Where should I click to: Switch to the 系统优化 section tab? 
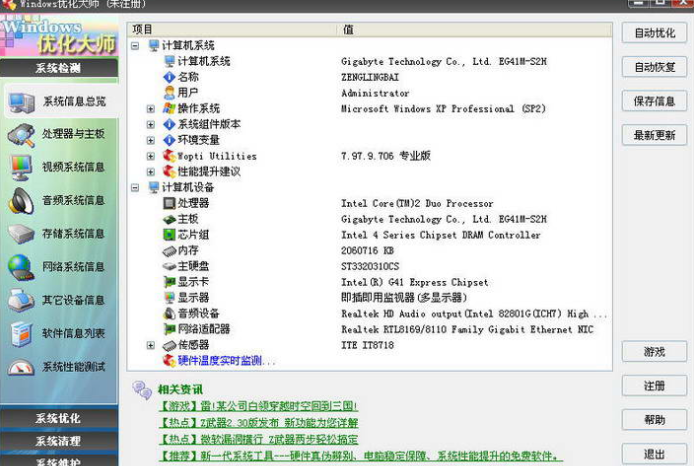click(x=59, y=419)
